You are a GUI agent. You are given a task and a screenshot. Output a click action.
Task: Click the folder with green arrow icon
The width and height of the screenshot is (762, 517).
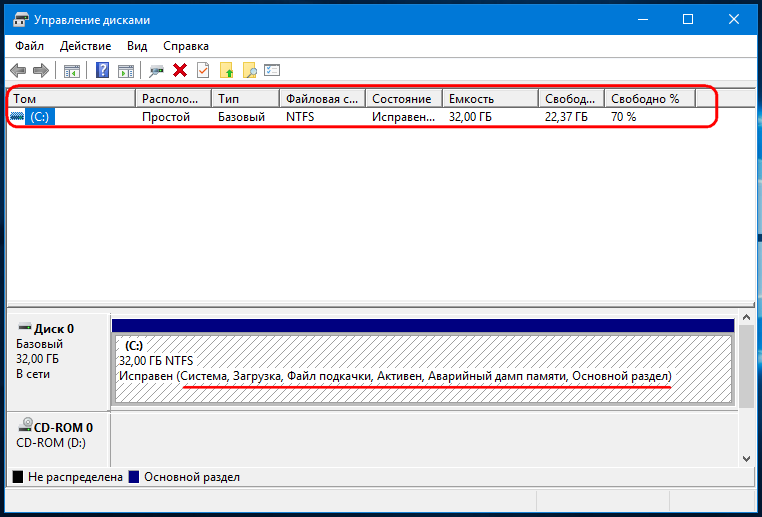point(227,70)
